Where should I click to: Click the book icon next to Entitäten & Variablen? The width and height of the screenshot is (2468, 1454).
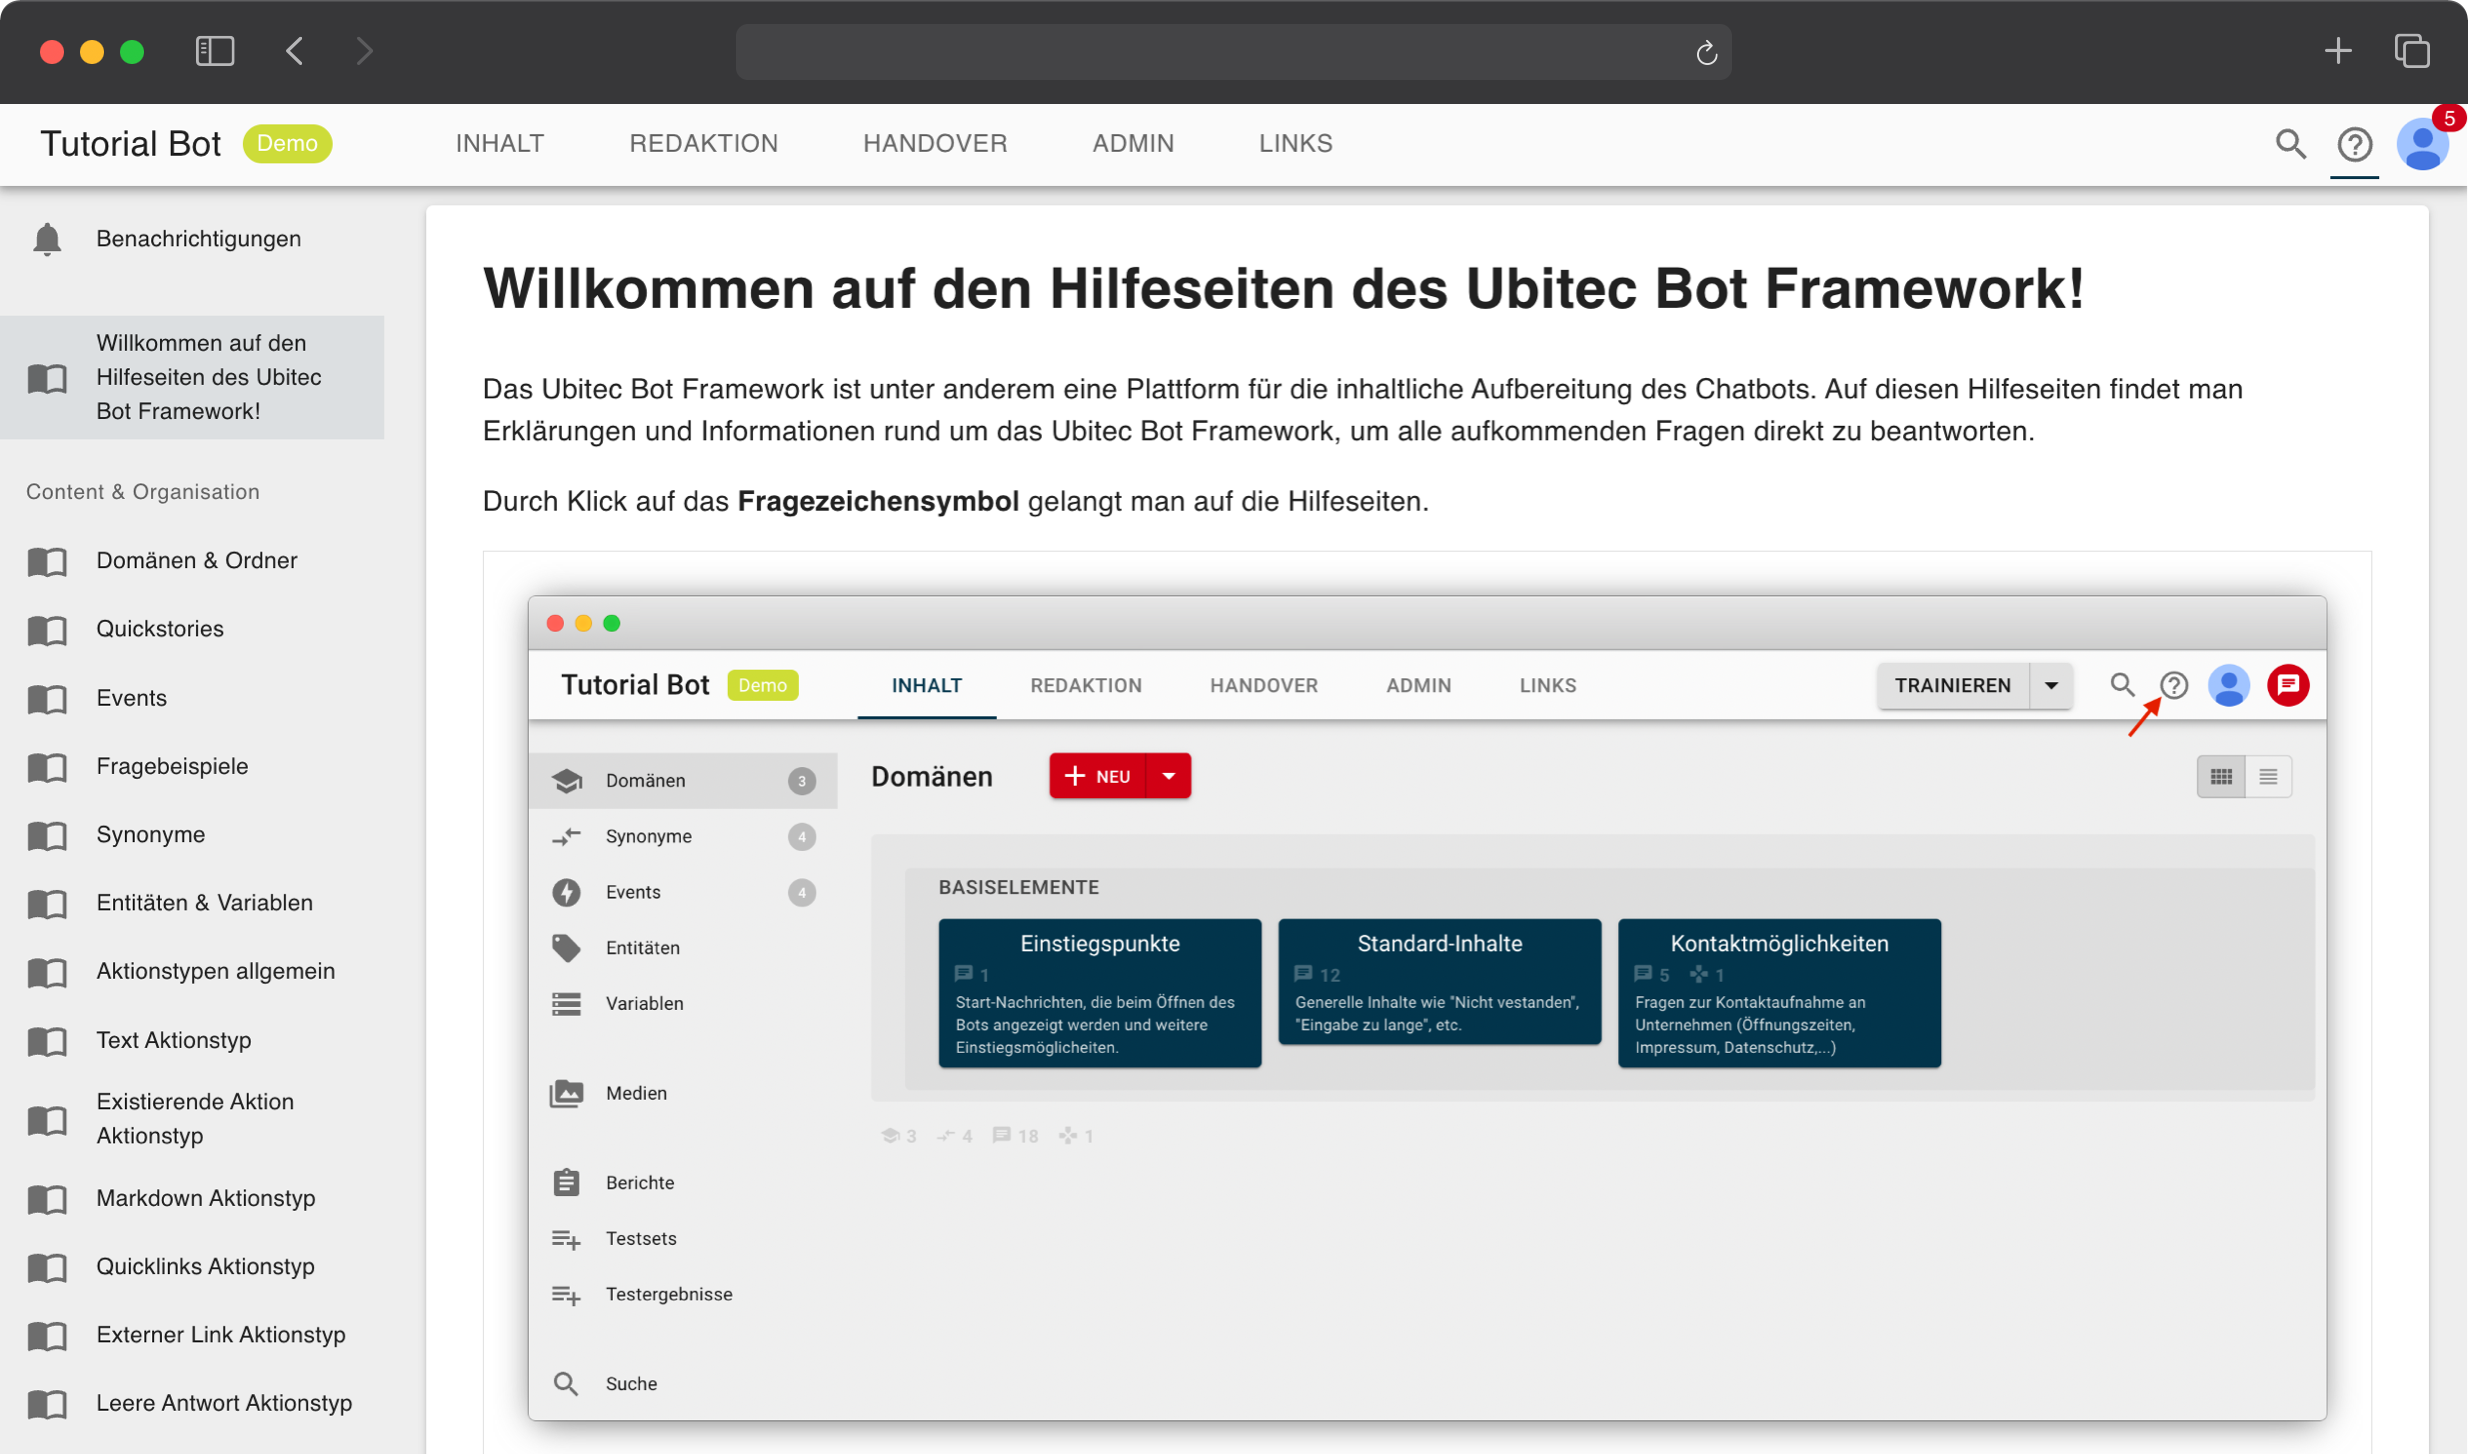click(47, 904)
